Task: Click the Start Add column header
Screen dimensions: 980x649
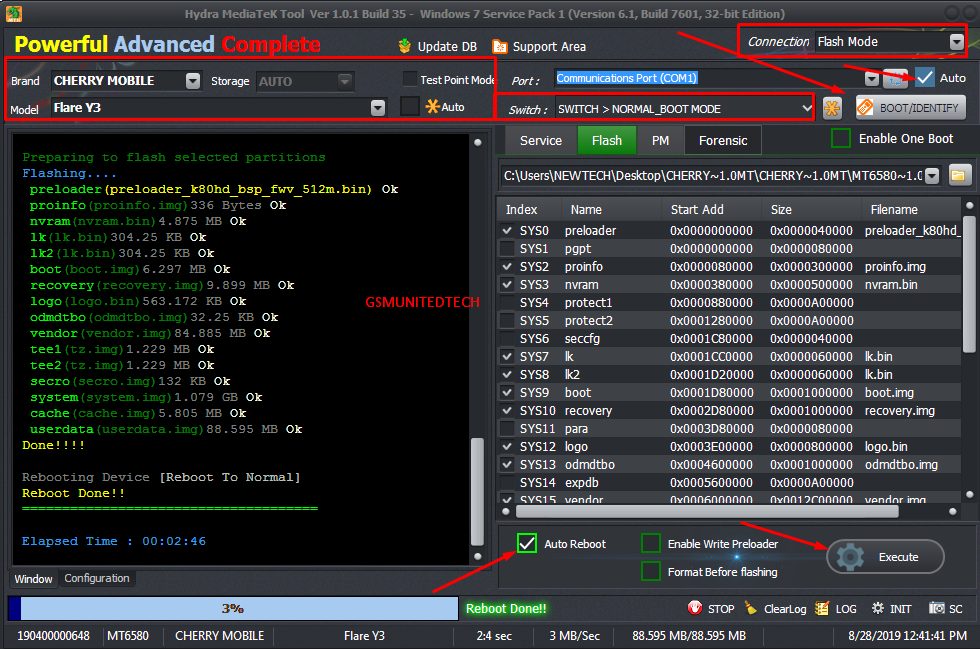Action: pyautogui.click(x=697, y=209)
